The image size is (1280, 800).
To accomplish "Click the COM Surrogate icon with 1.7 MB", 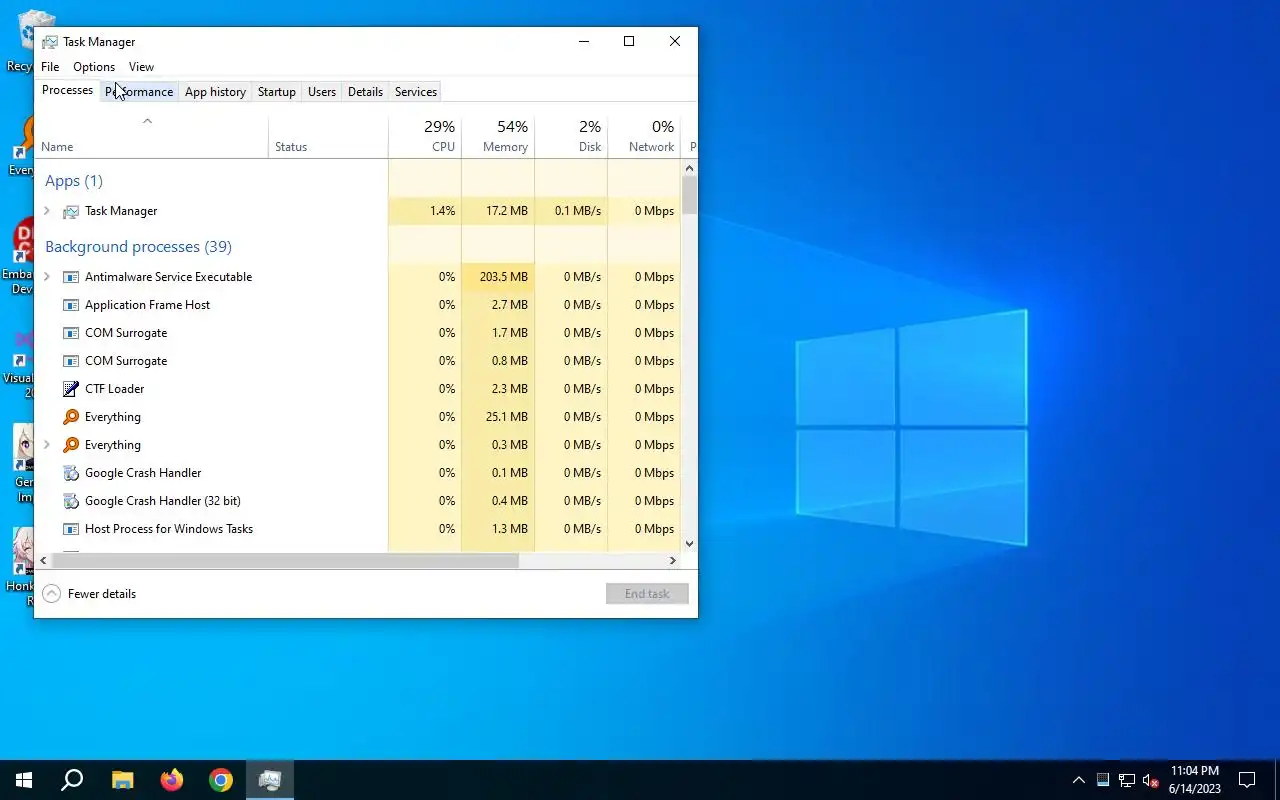I will point(71,333).
